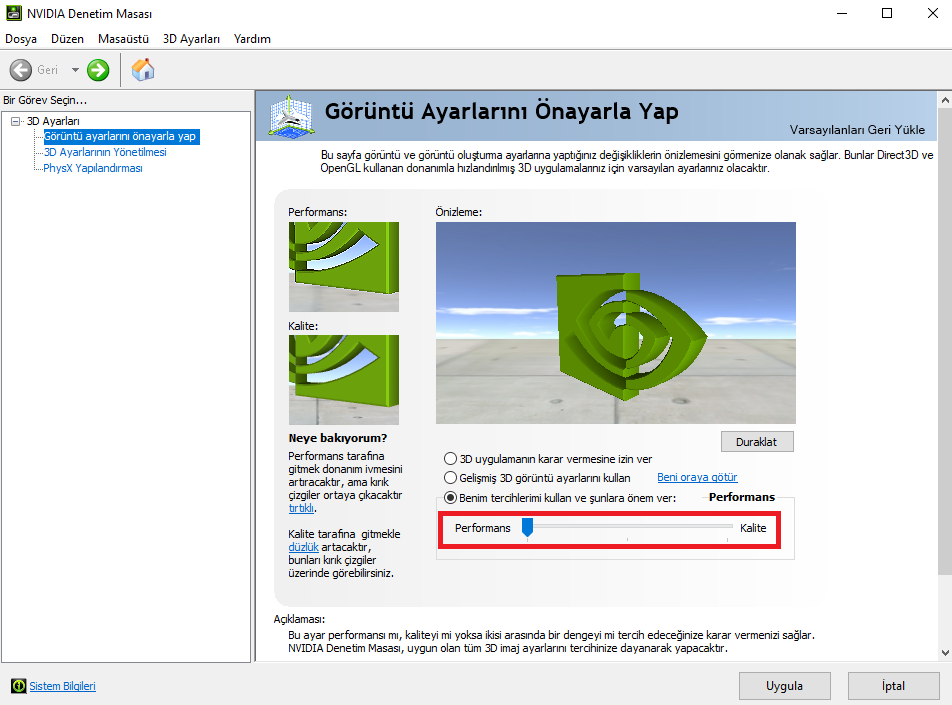Click the İptal button
Viewport: 952px width, 705px height.
(893, 686)
